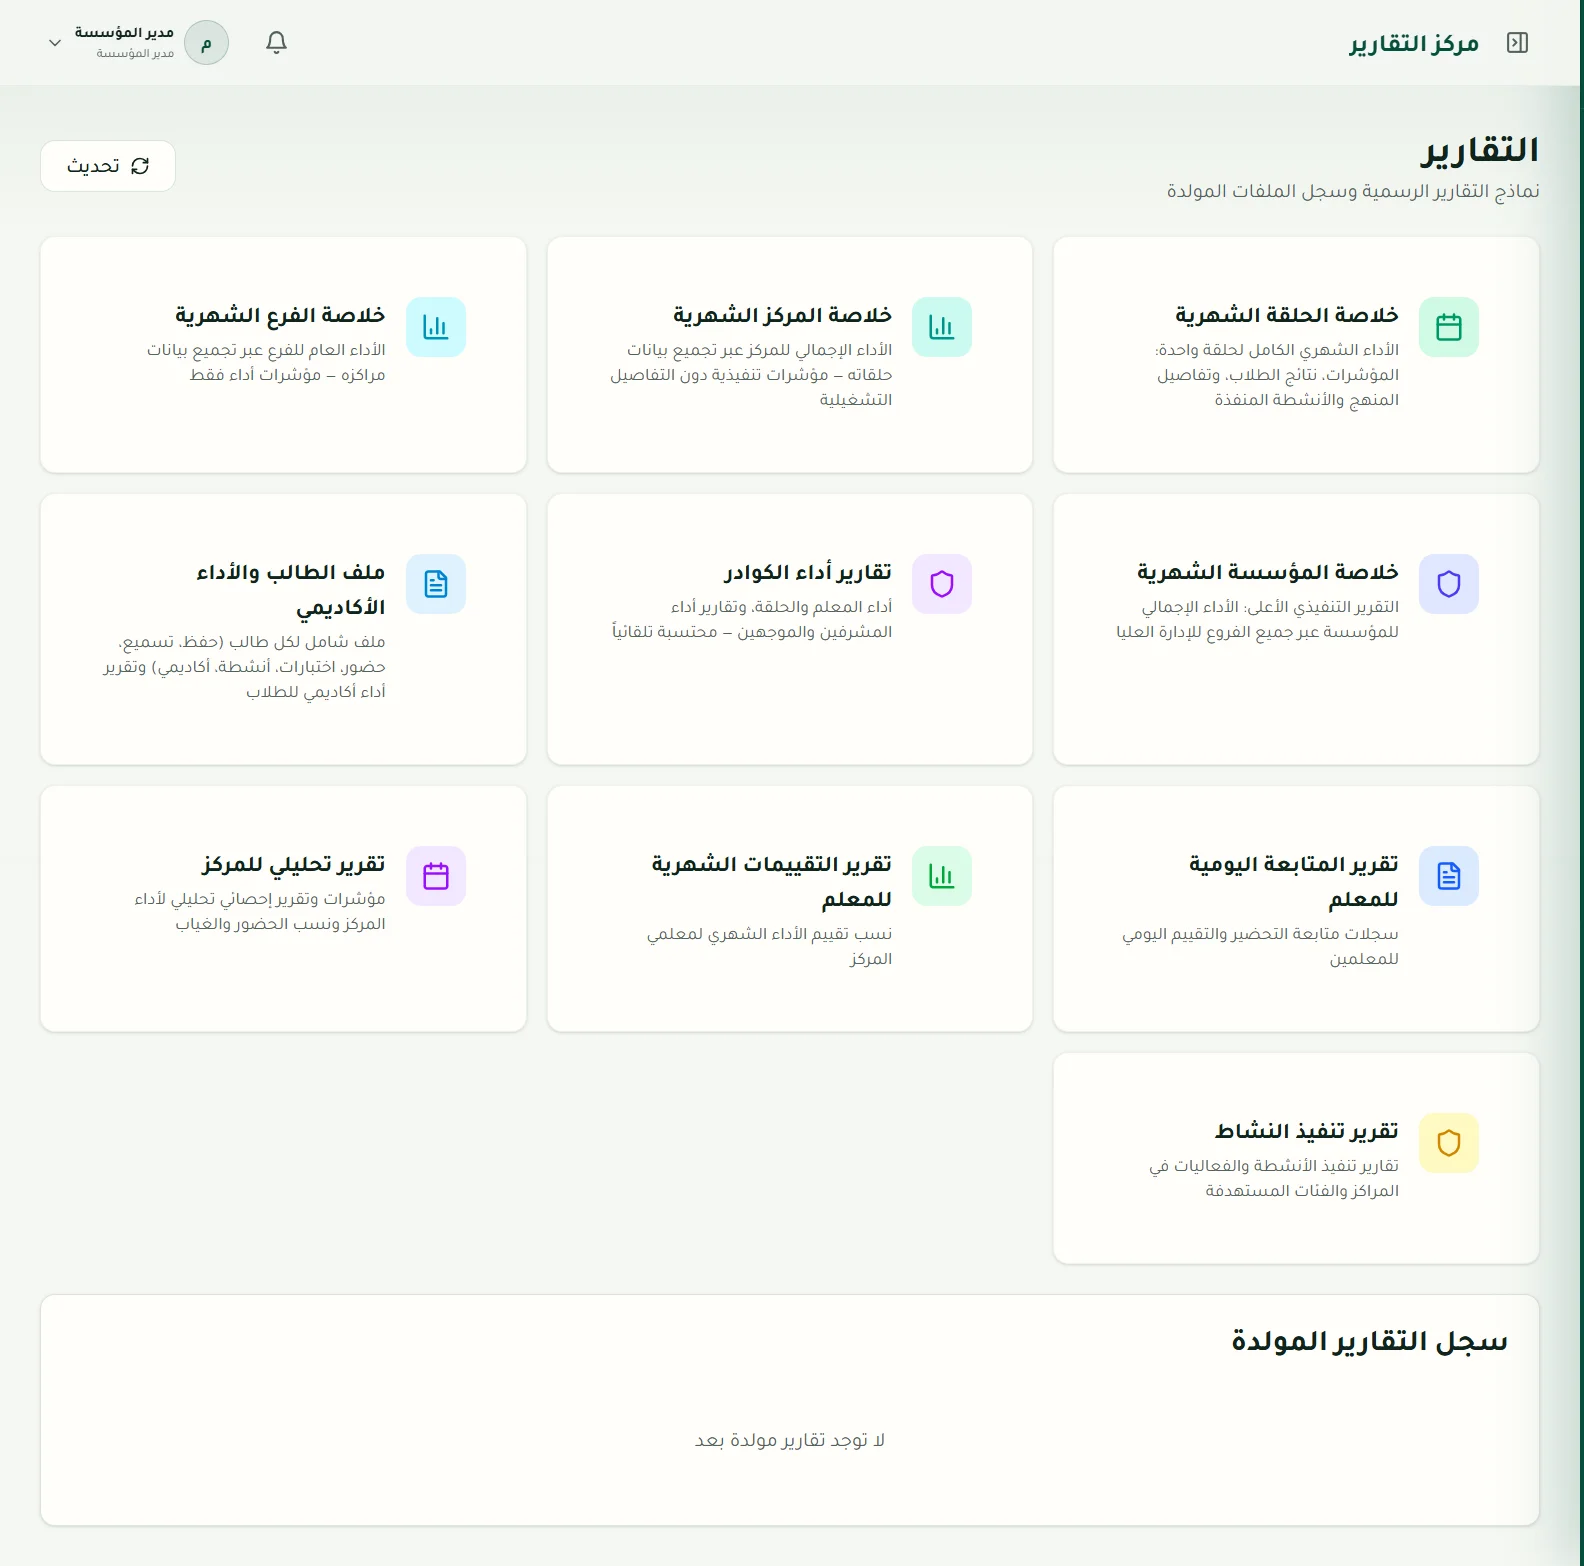Click the document icon for تقرير المتابعة اليومية للمعلم
This screenshot has width=1584, height=1566.
tap(1449, 876)
